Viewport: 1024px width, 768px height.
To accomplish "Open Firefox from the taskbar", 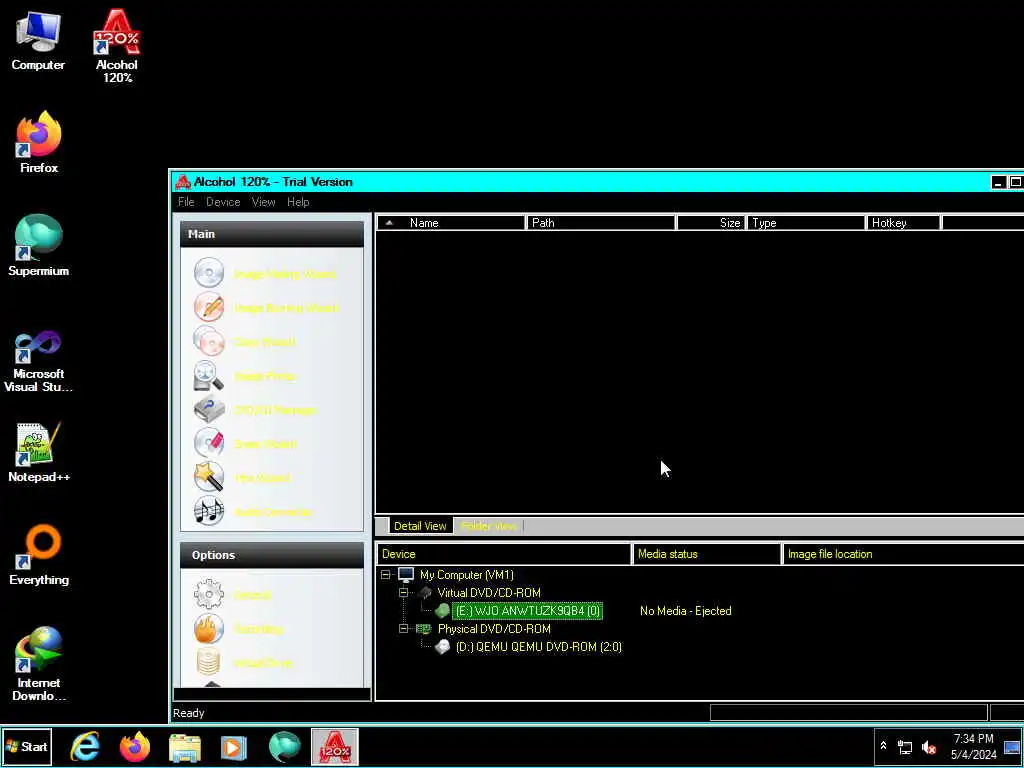I will [135, 746].
